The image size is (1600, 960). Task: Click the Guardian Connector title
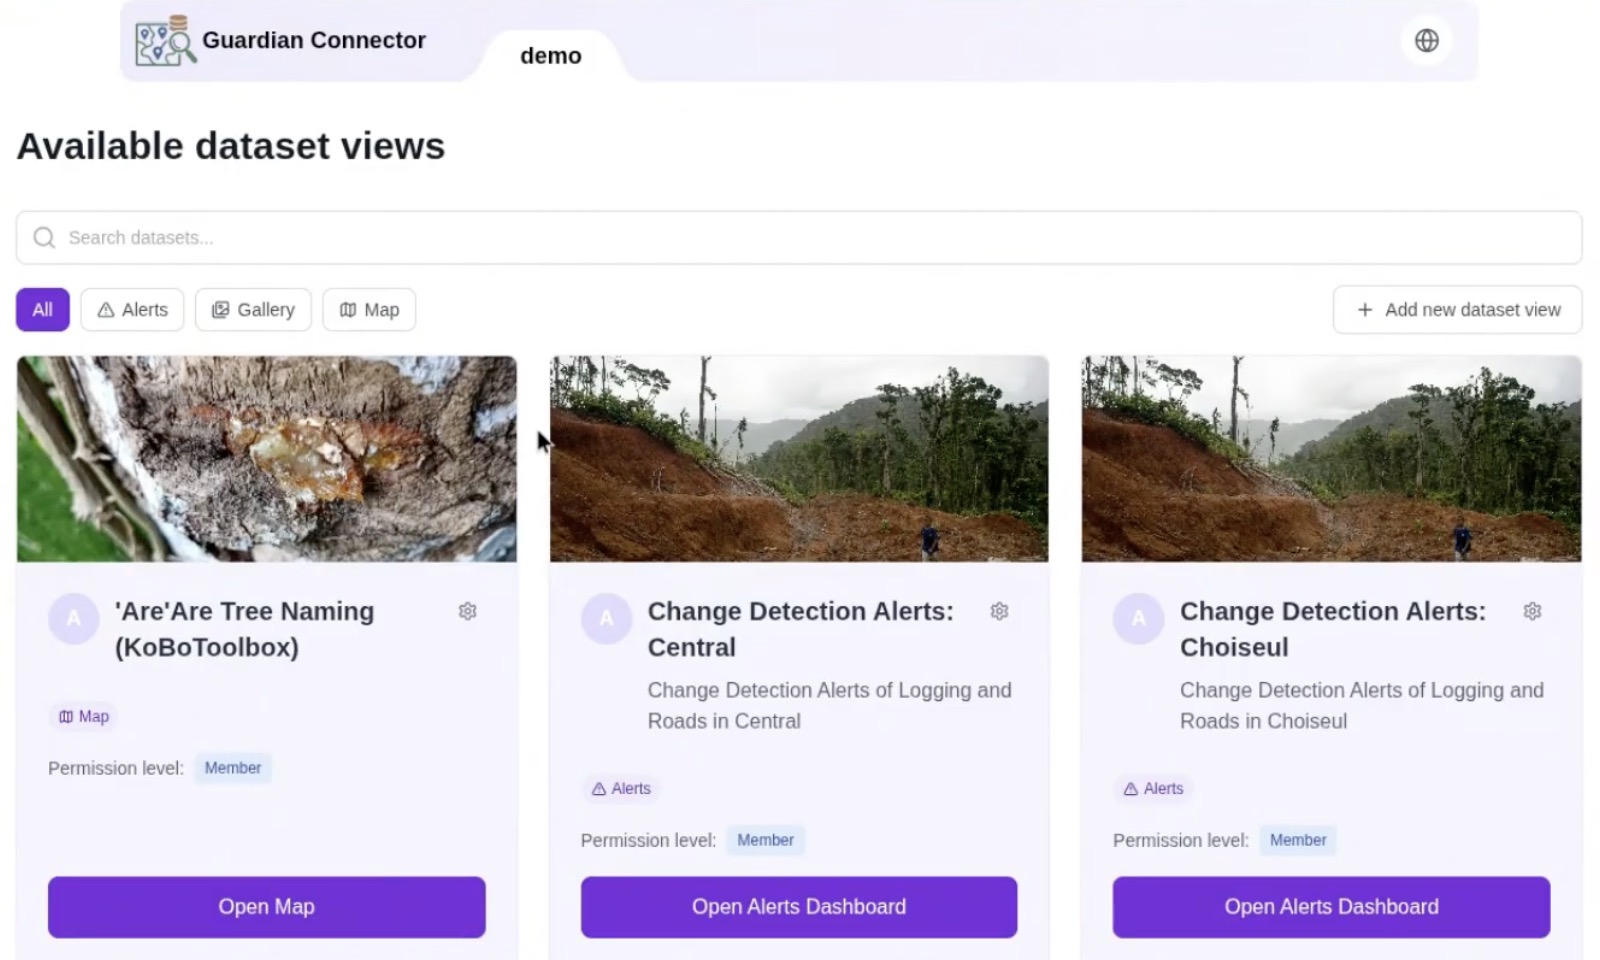point(314,40)
